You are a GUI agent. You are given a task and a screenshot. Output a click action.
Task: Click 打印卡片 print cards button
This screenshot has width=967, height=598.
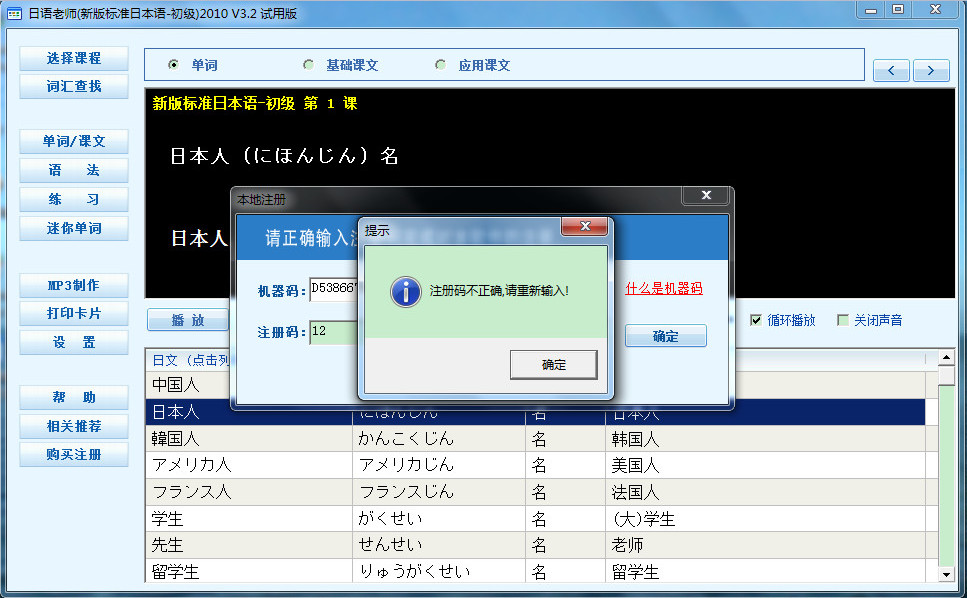[74, 313]
